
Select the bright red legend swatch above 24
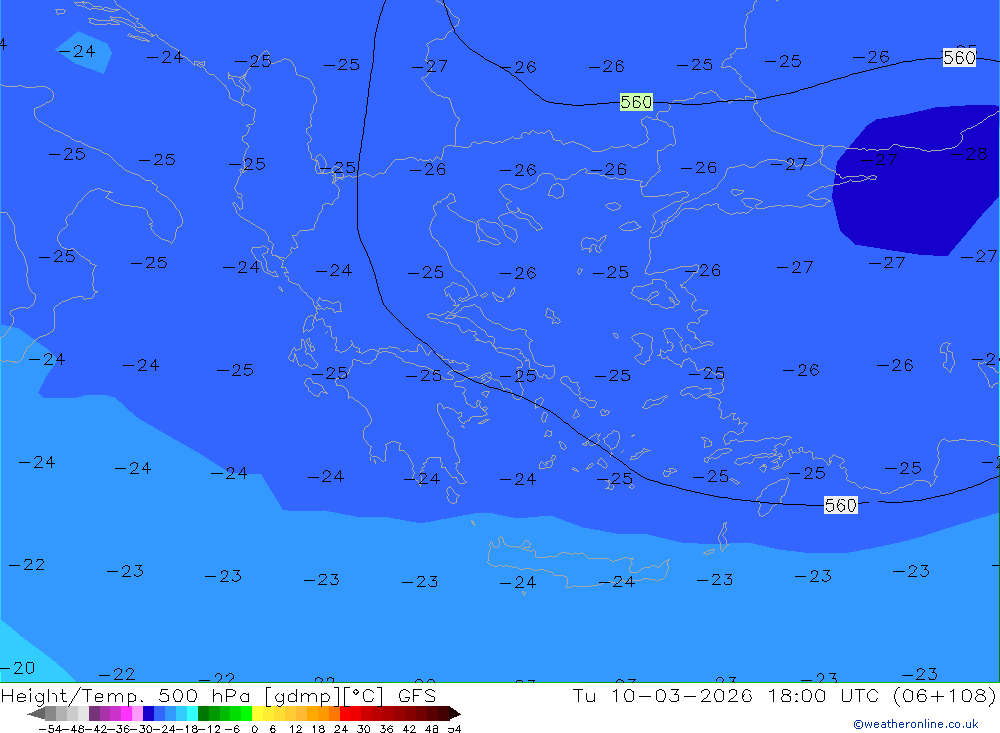(x=345, y=713)
